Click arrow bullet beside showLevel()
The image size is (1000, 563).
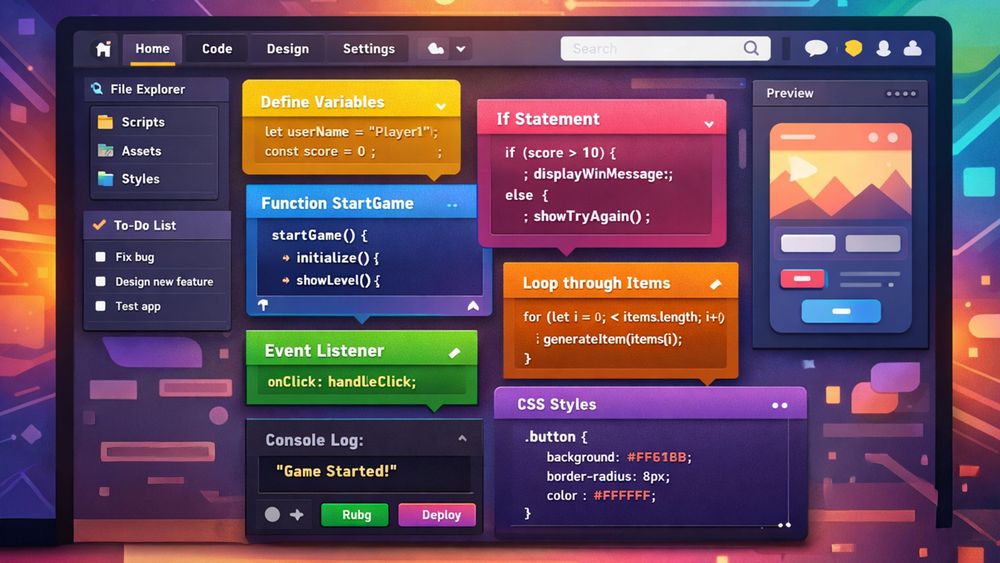286,281
